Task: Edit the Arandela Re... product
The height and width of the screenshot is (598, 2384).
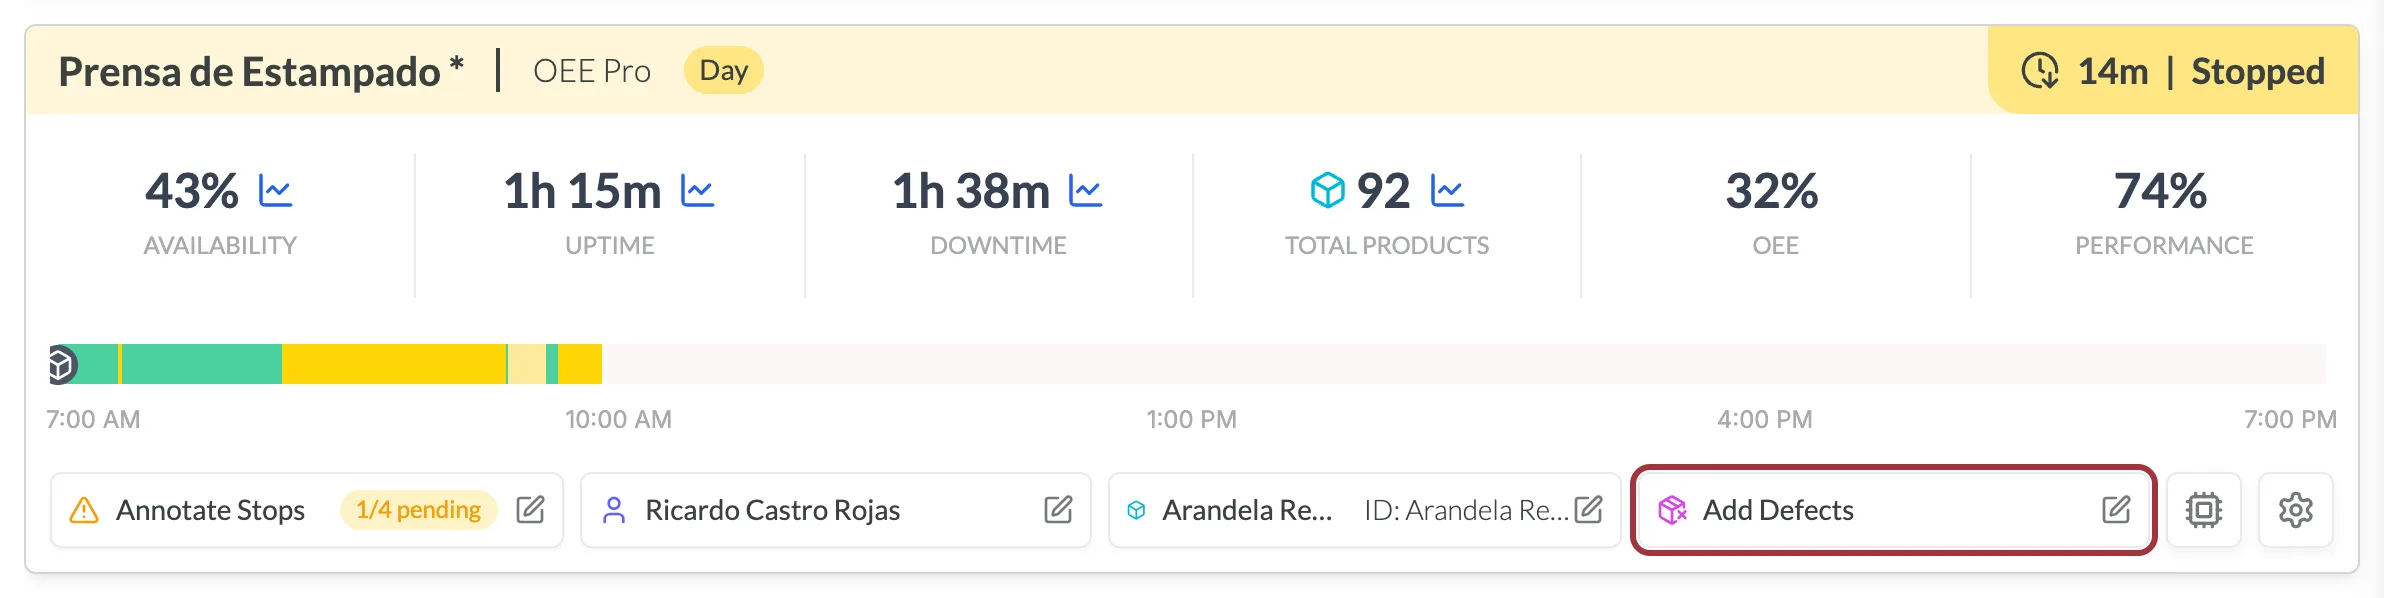Action: [x=1588, y=510]
